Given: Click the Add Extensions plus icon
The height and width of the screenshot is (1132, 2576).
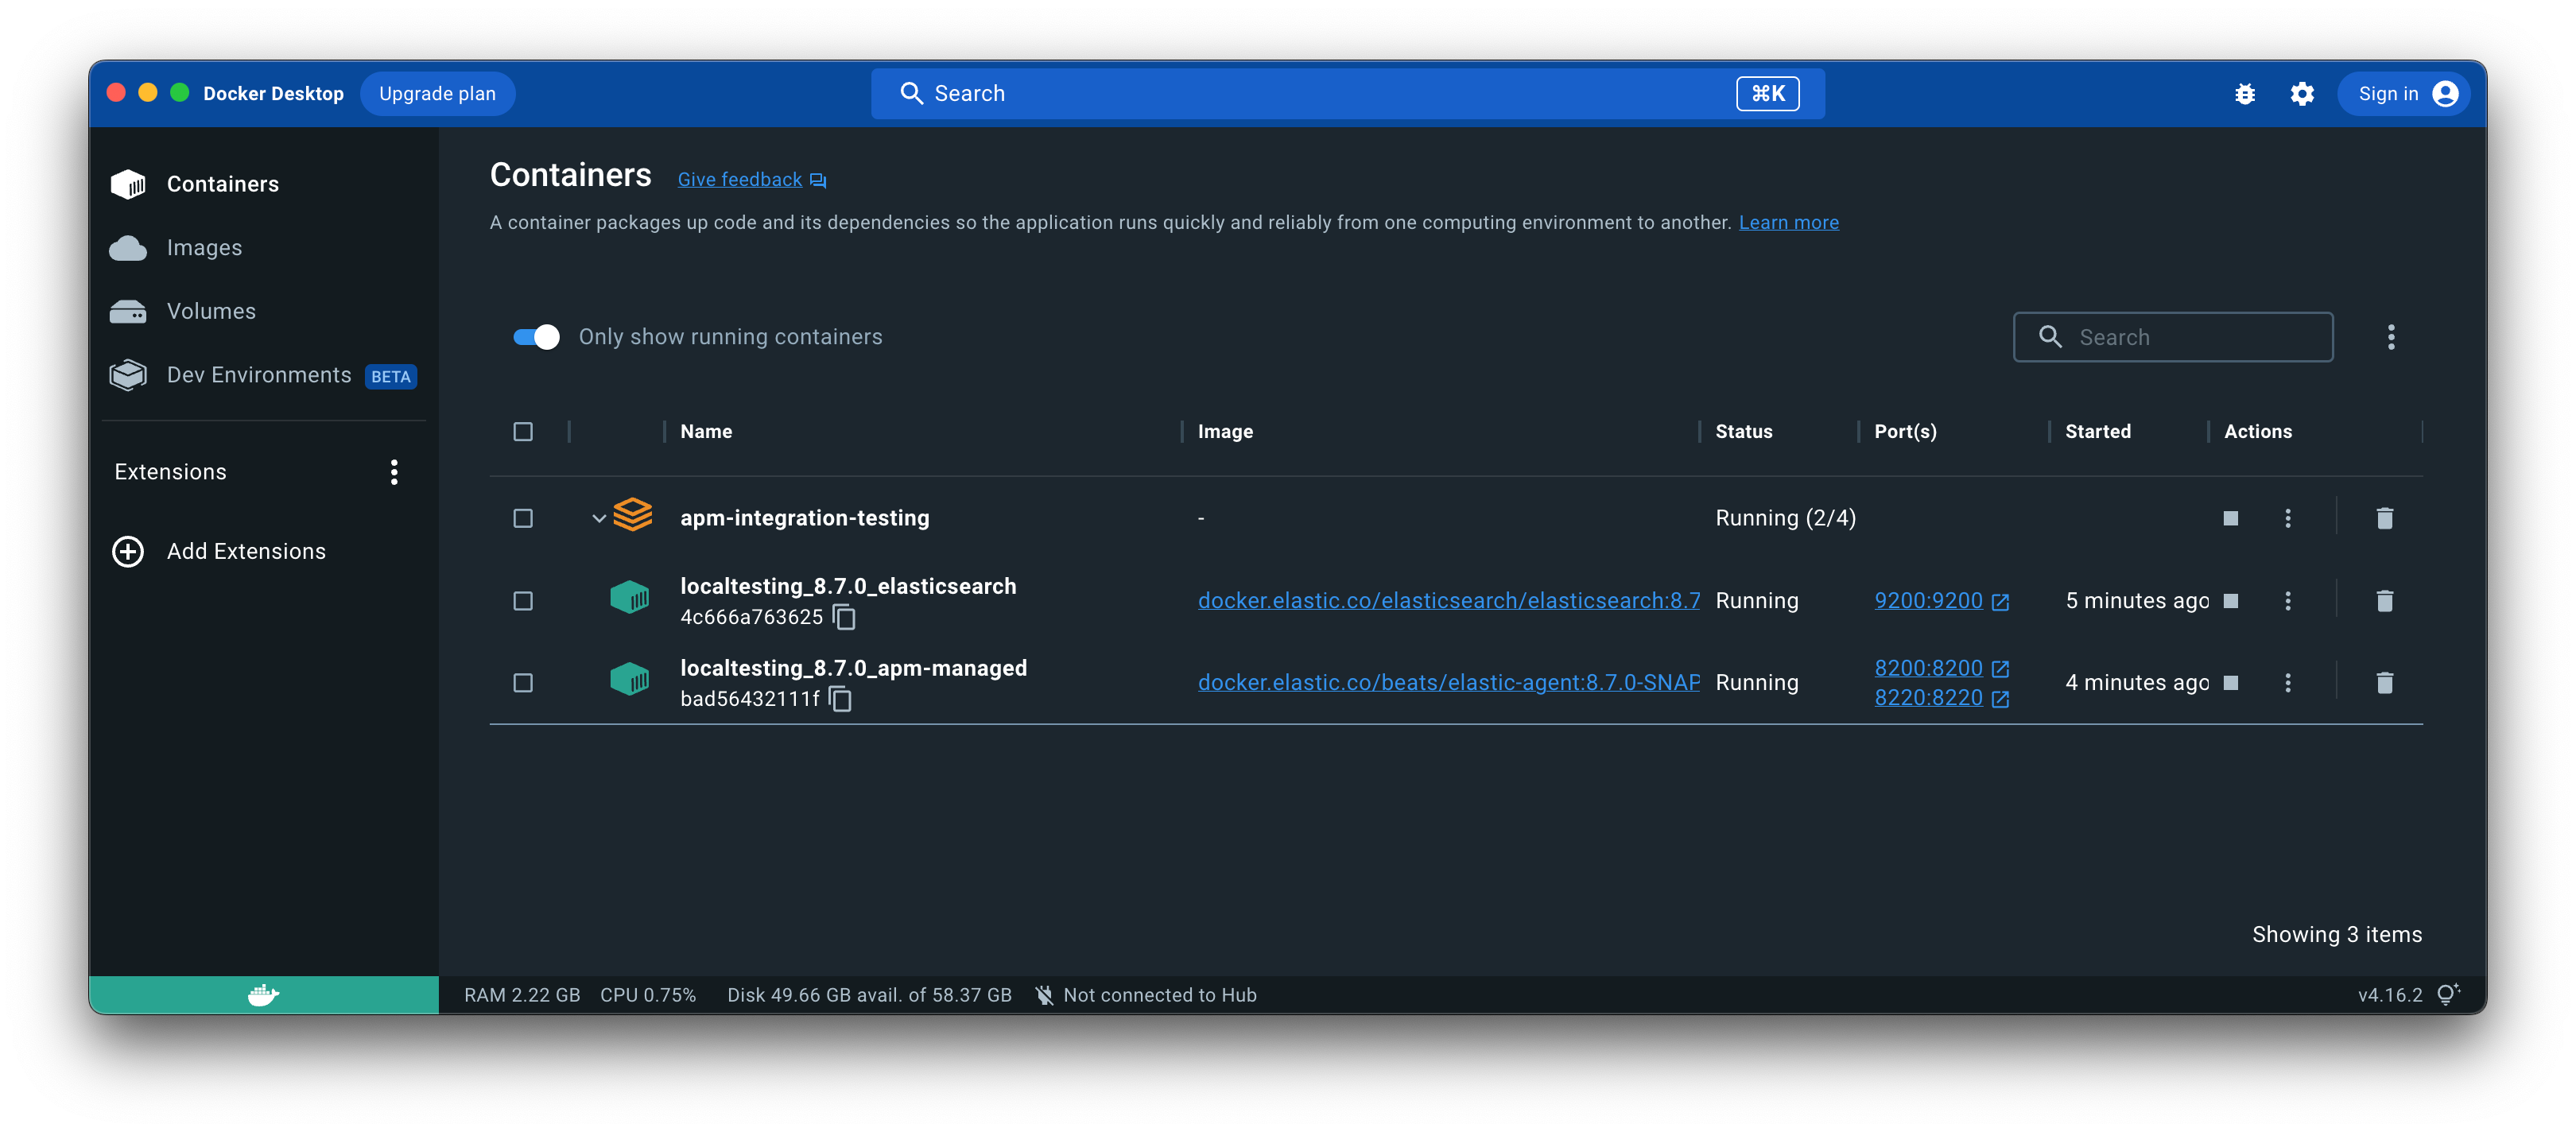Looking at the screenshot, I should (128, 551).
